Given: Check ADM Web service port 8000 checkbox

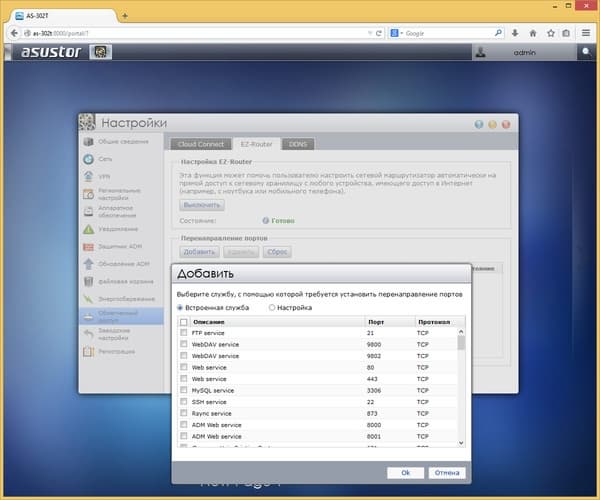Looking at the screenshot, I should pos(184,424).
